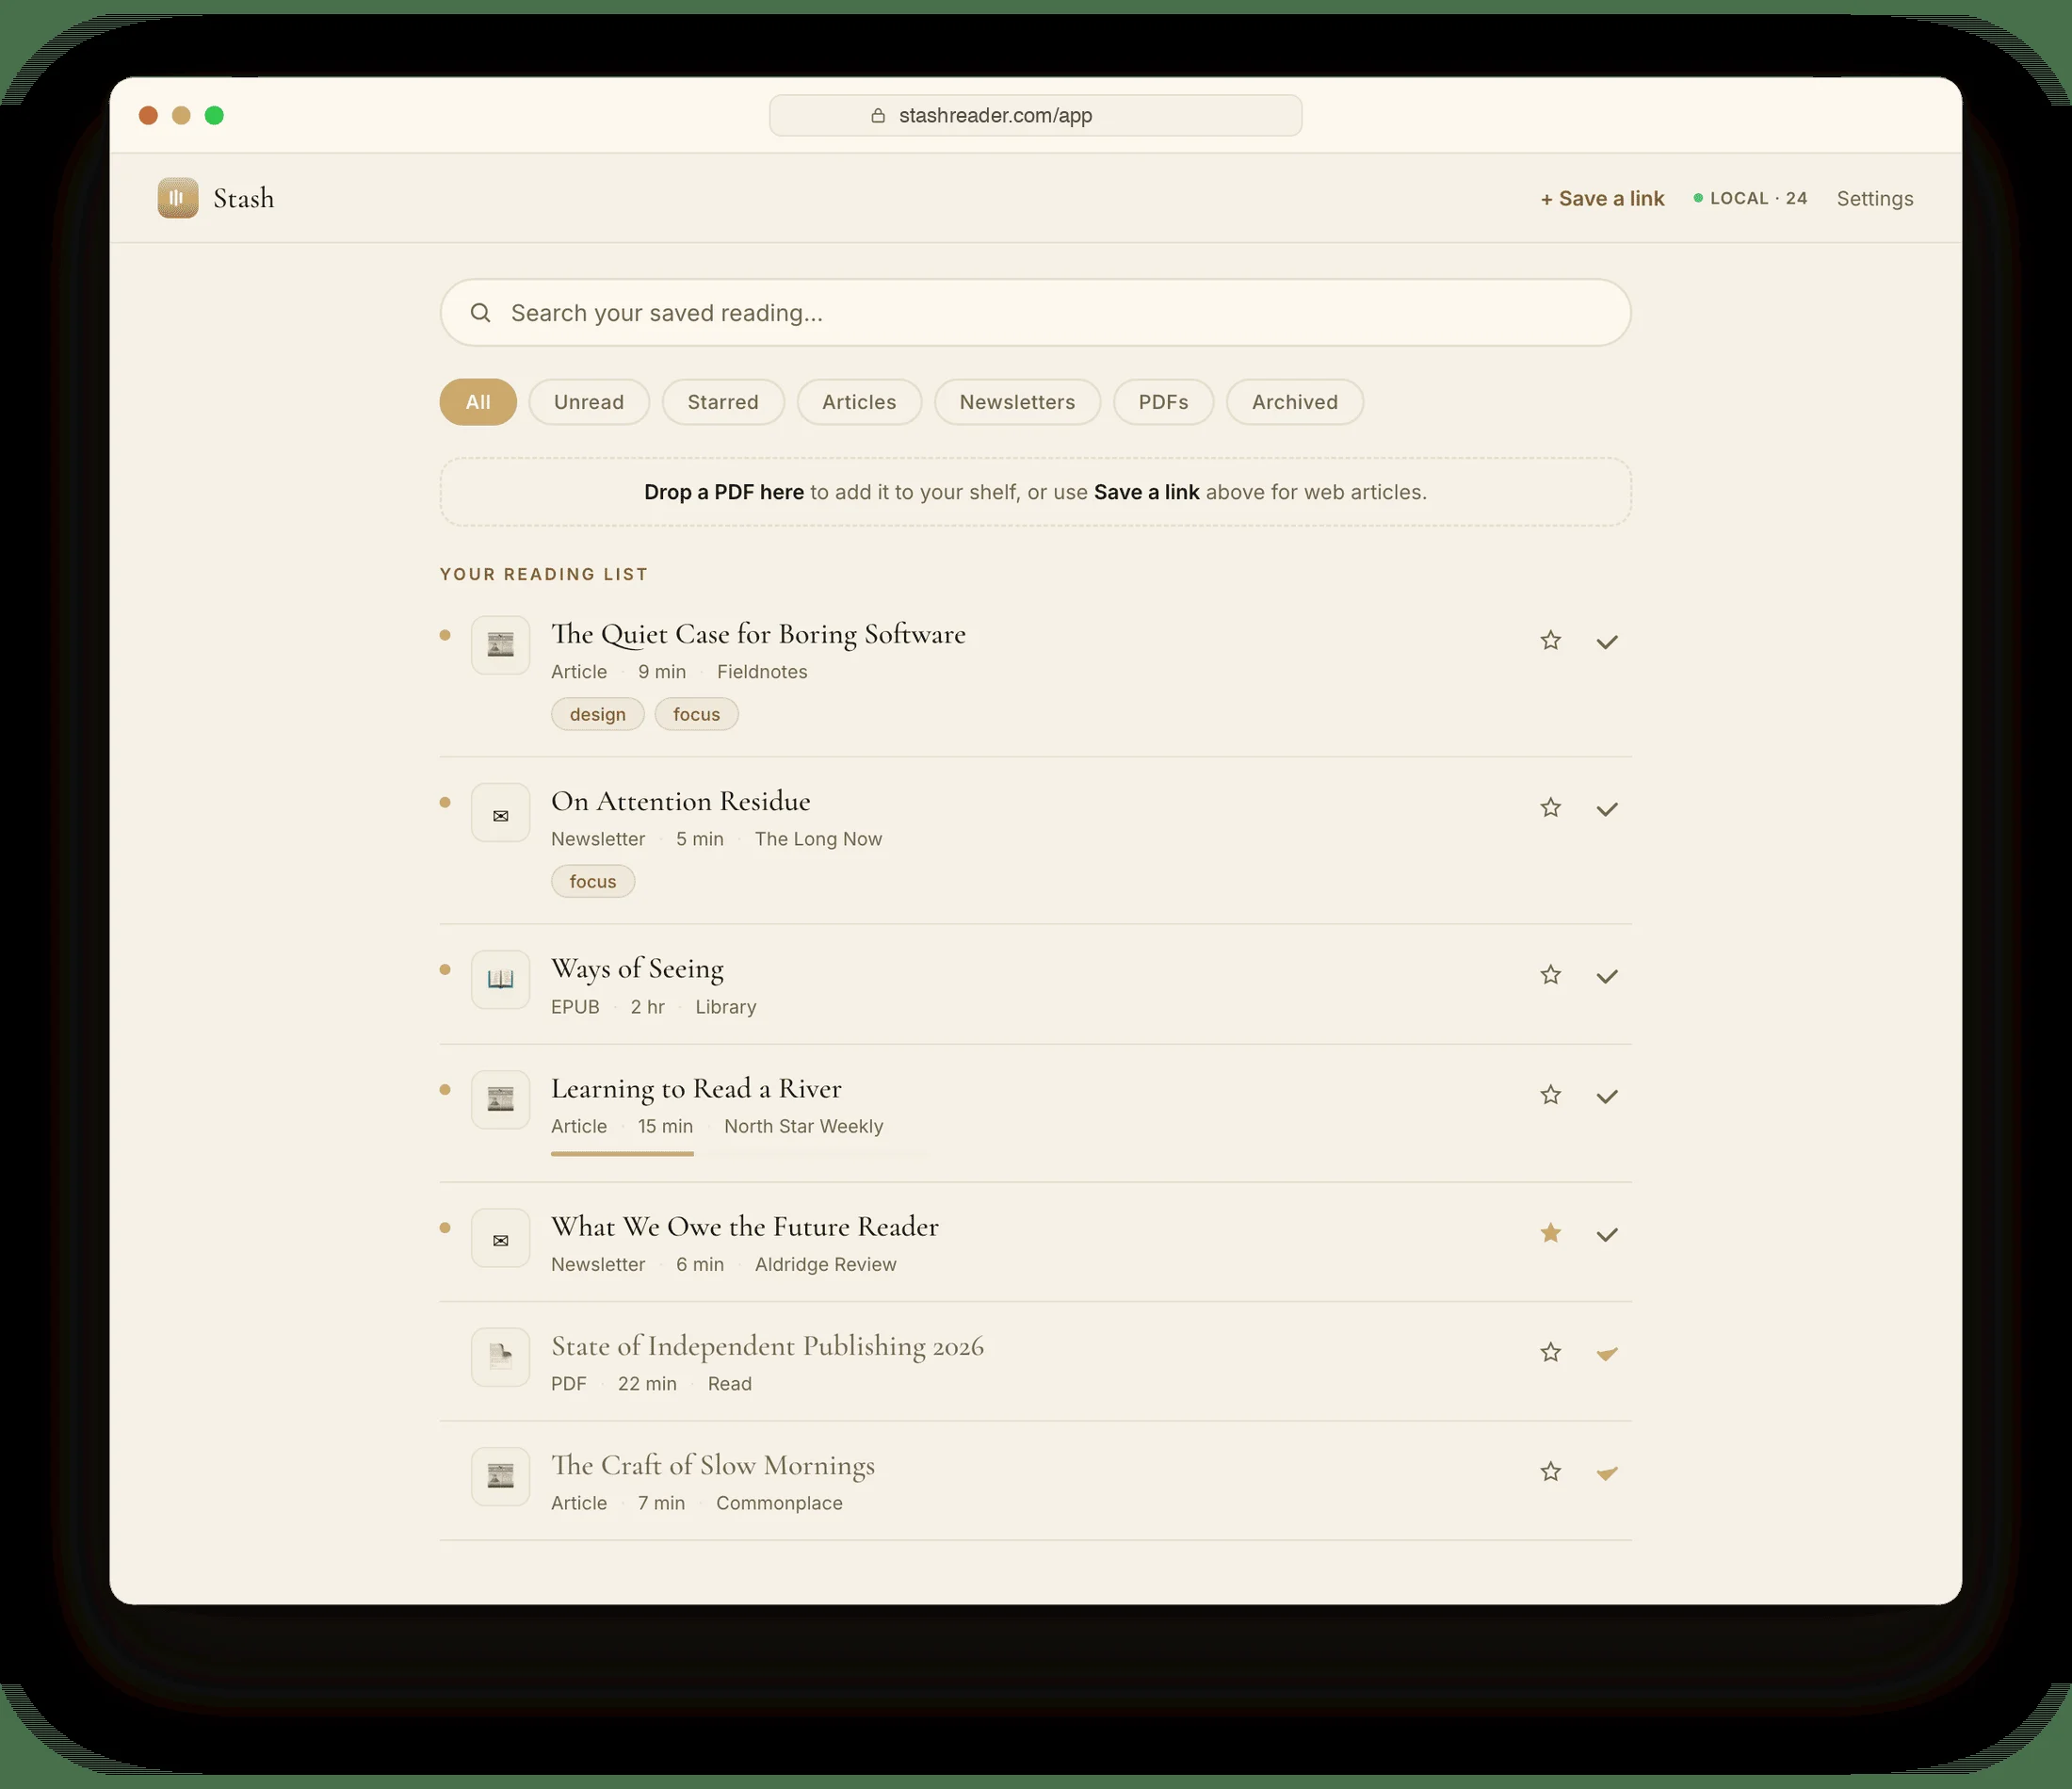2072x1789 pixels.
Task: View Archived items
Action: [x=1295, y=402]
